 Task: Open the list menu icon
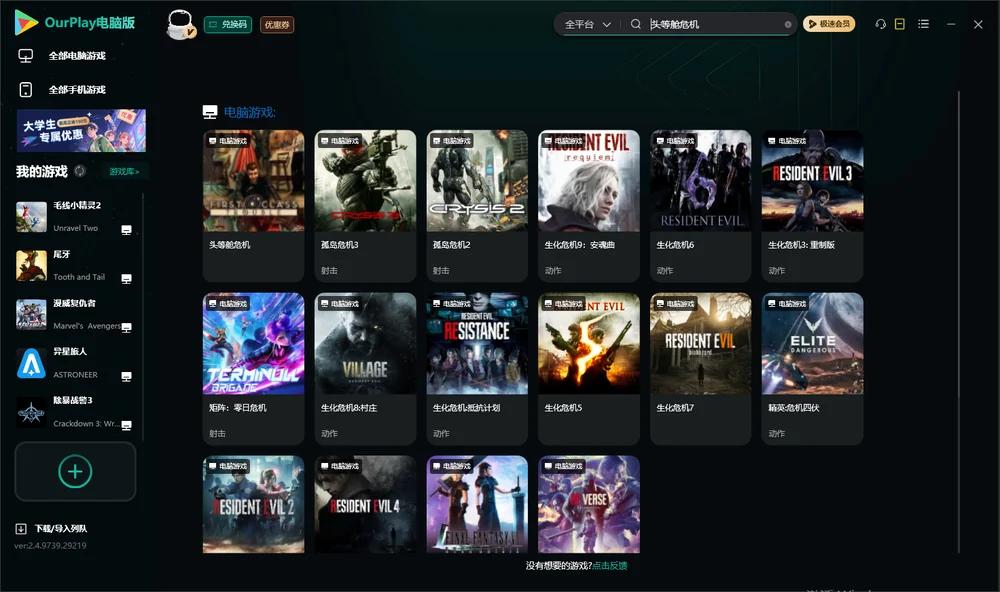click(x=923, y=24)
